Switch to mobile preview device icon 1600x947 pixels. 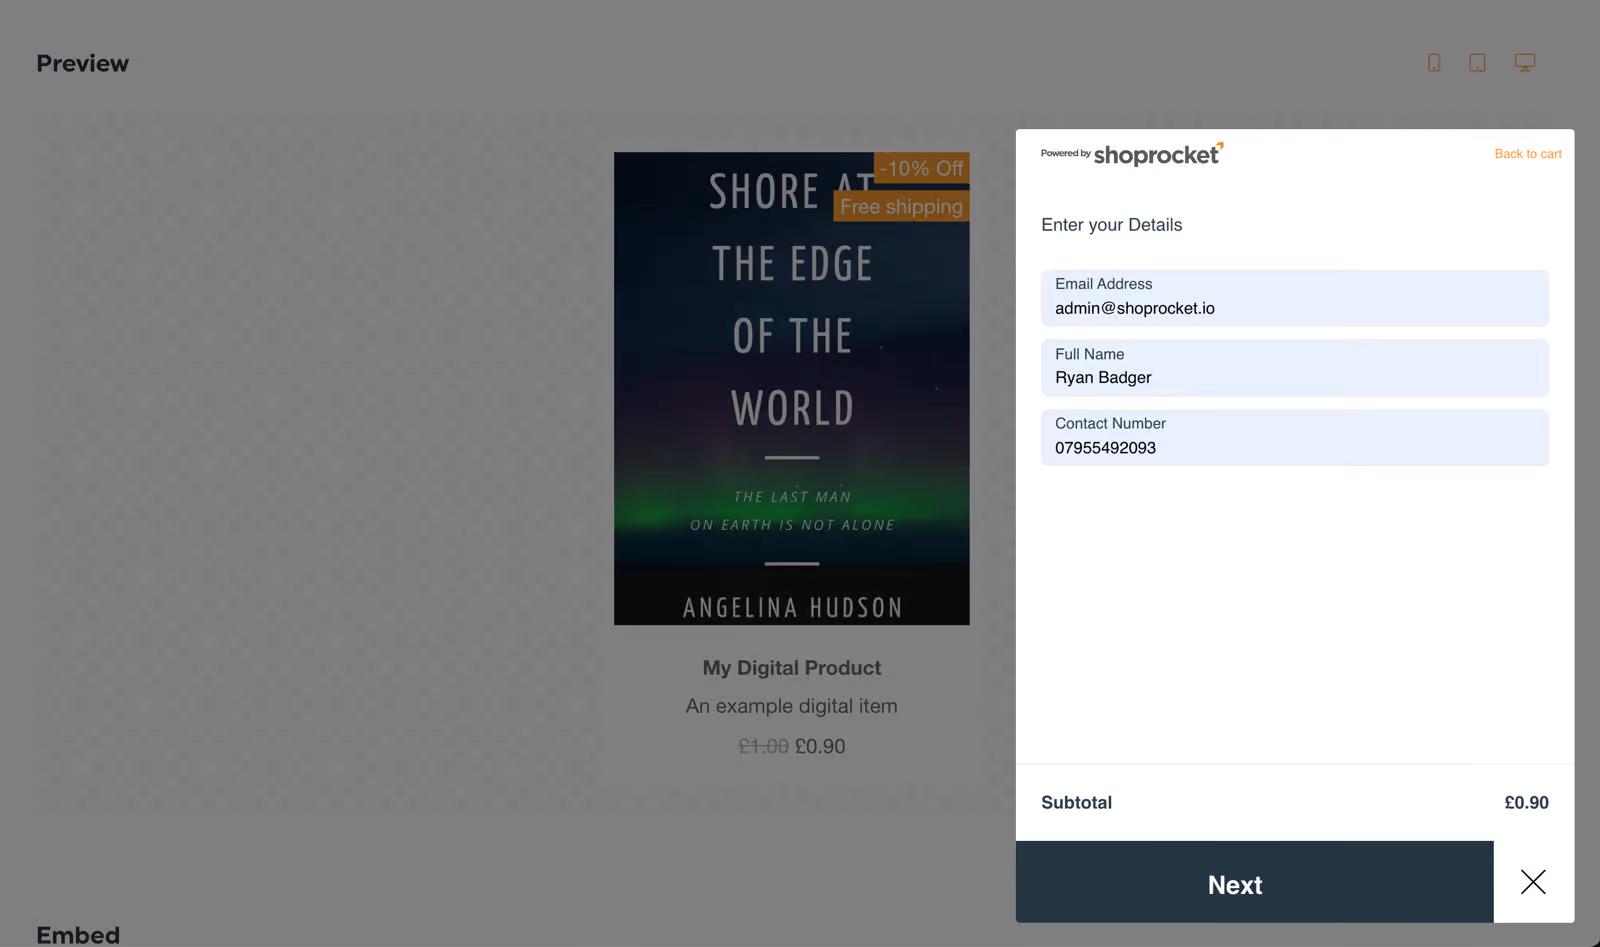(x=1434, y=63)
